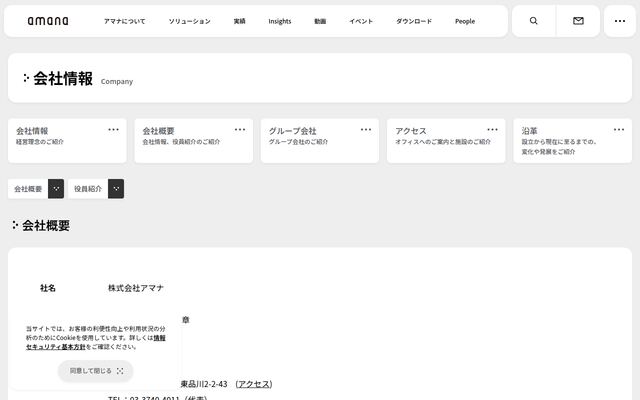Viewport: 640px width, 400px height.
Task: Open the 実績 menu item
Action: pos(239,21)
